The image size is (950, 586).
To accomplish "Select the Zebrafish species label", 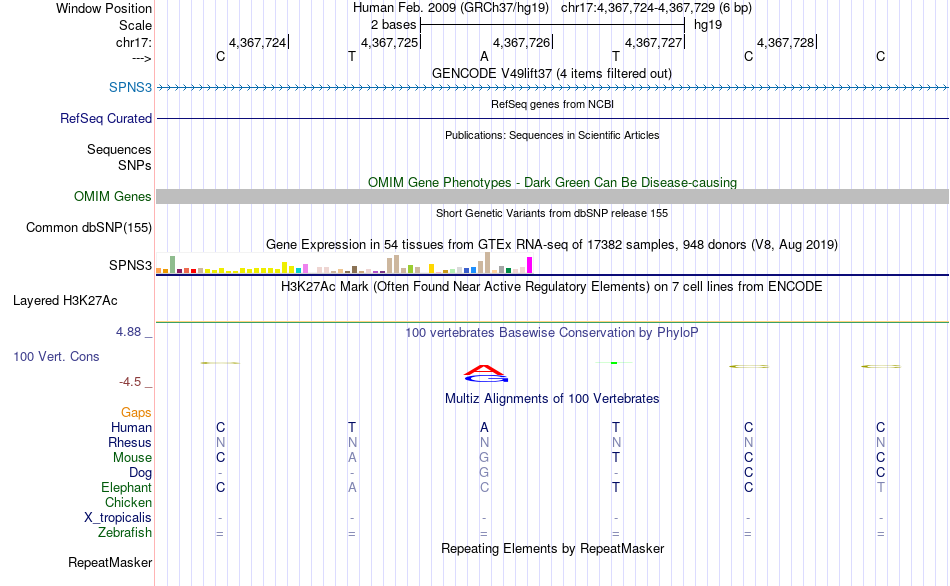I will [125, 532].
